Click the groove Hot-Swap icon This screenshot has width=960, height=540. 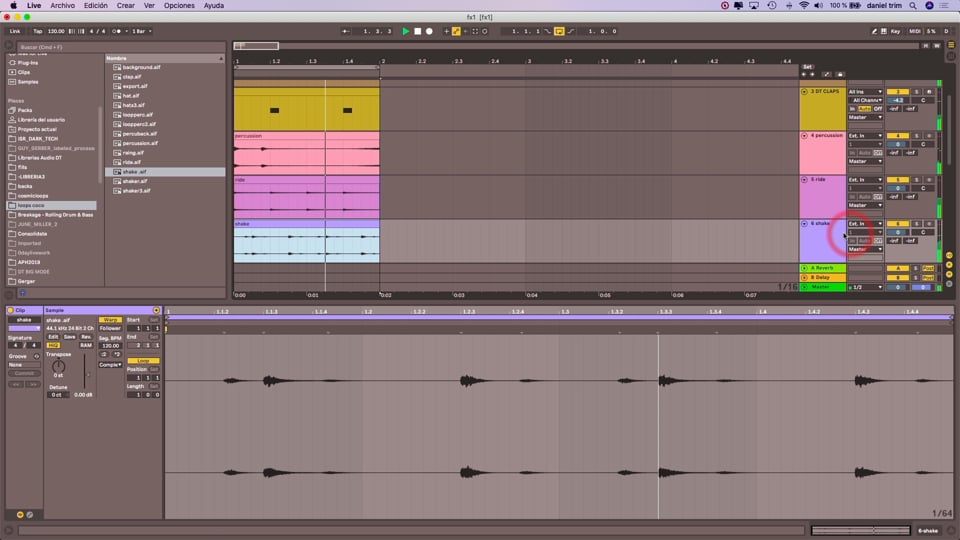pyautogui.click(x=37, y=356)
